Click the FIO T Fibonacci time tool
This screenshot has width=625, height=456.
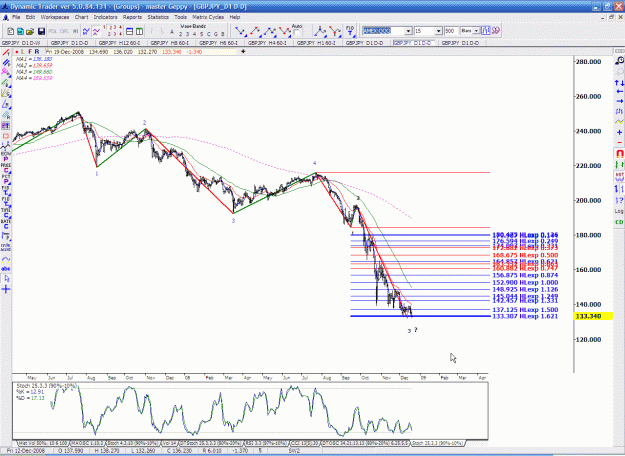[350, 31]
